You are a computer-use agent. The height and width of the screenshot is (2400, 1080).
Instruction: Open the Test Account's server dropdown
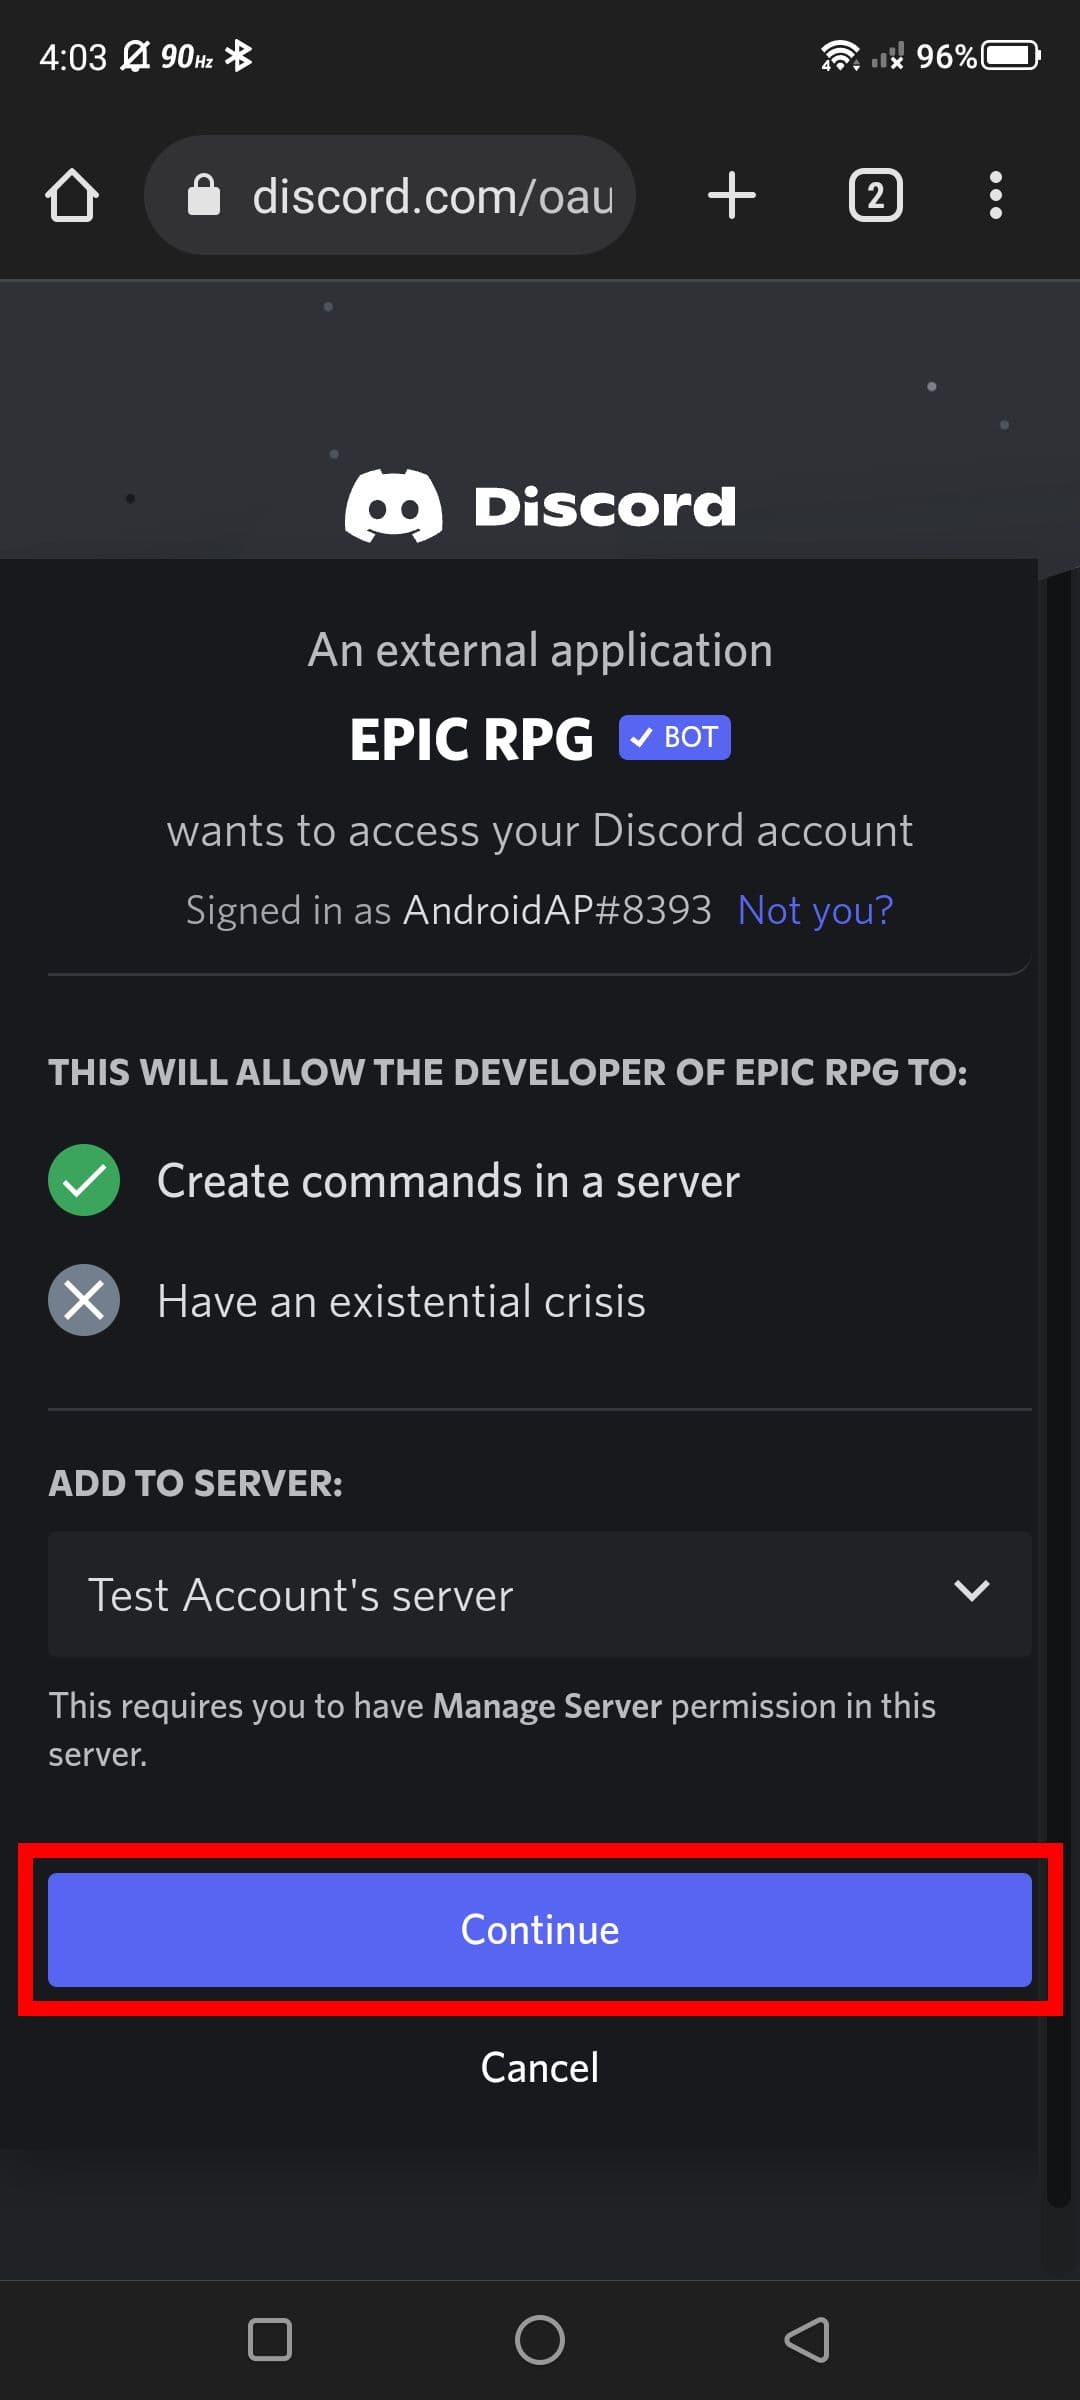(x=500, y=1594)
